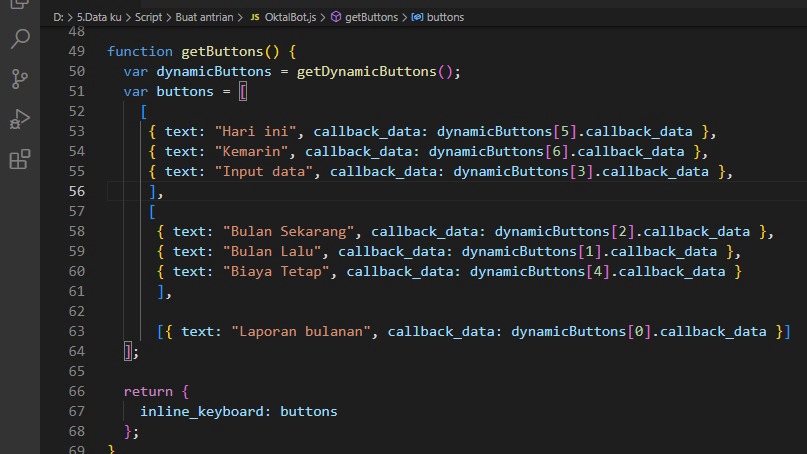Place cursor on "Input data" string
This screenshot has width=807, height=454.
pyautogui.click(x=264, y=171)
